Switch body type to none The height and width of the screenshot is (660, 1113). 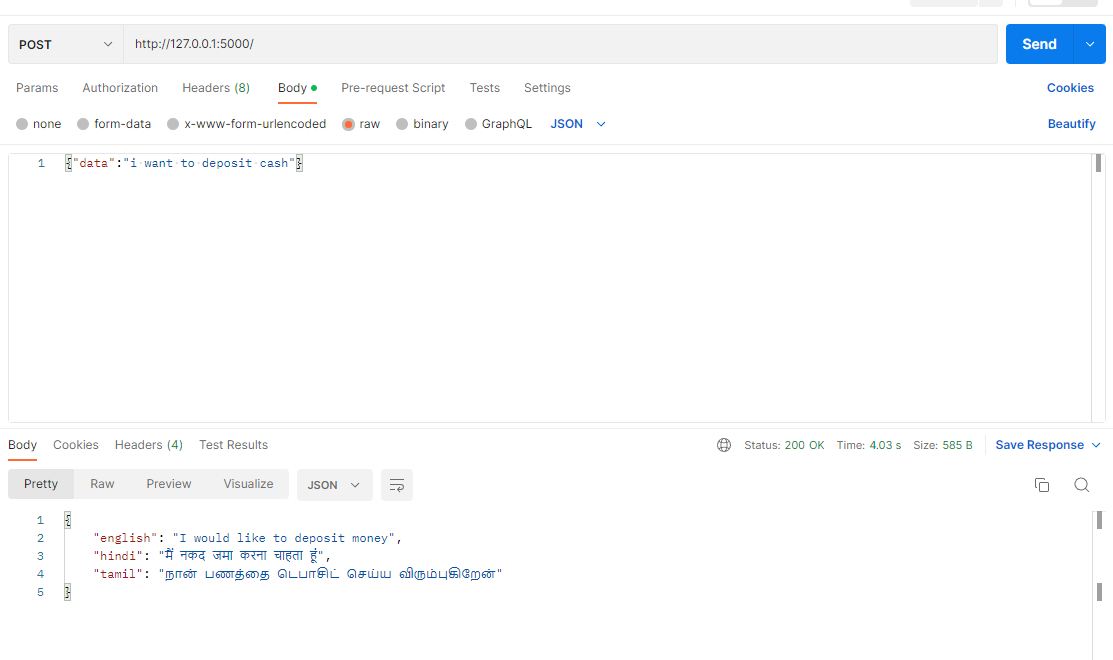[38, 123]
